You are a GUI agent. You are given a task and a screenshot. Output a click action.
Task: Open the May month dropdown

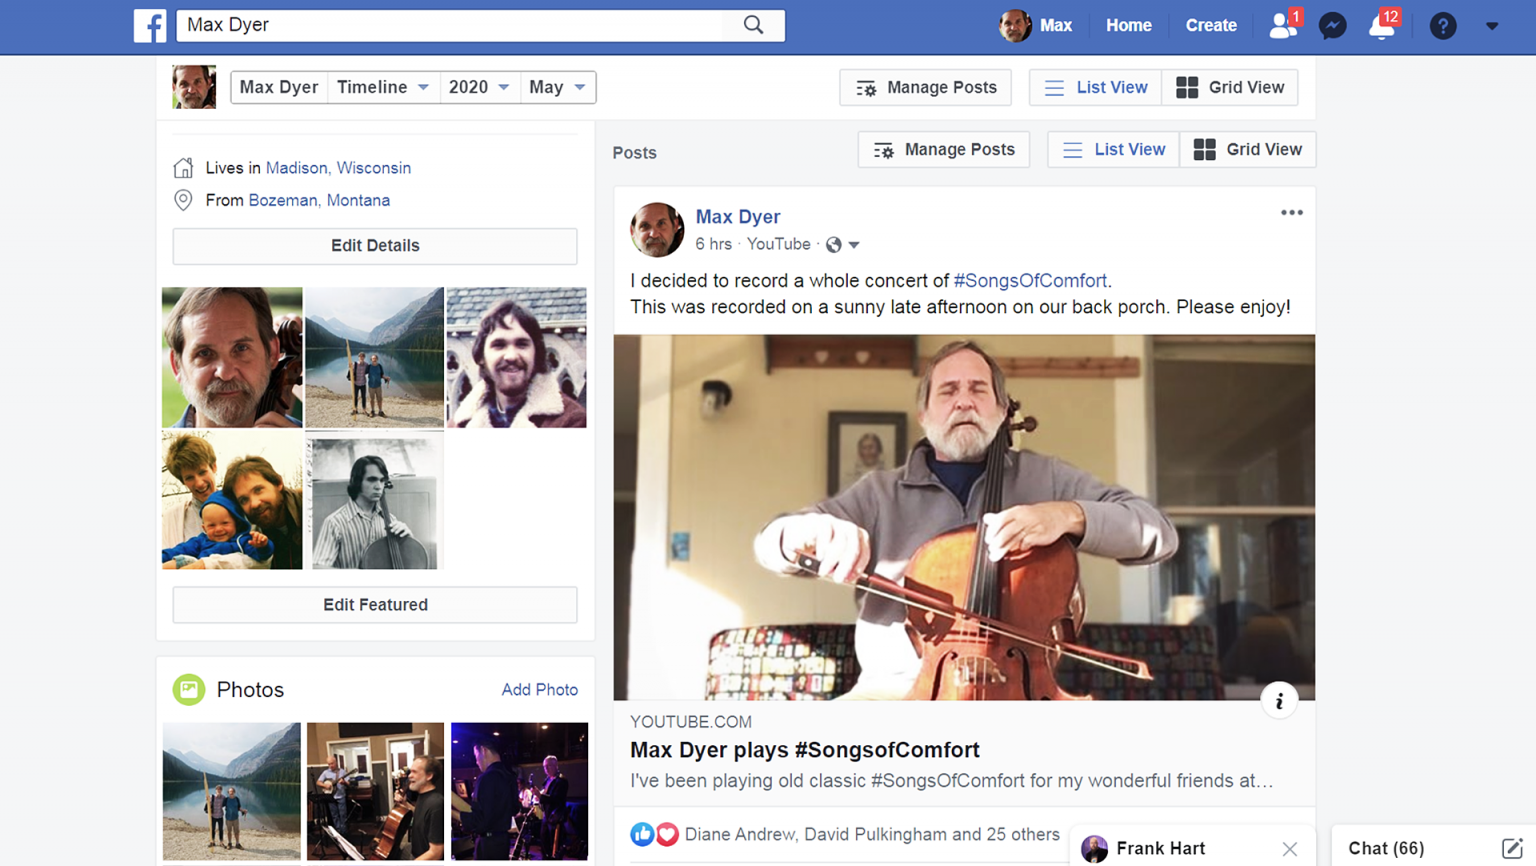coord(558,87)
